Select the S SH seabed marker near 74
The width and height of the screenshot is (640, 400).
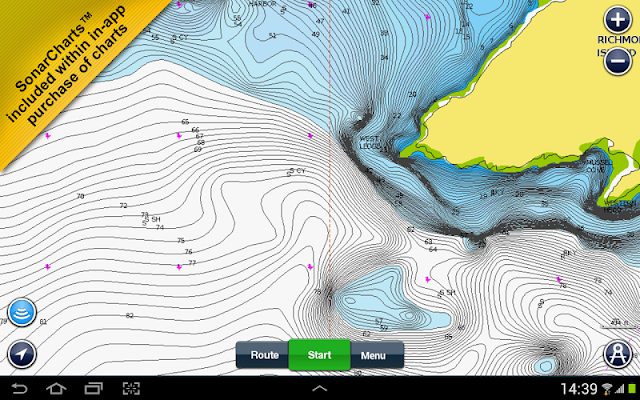coord(151,220)
